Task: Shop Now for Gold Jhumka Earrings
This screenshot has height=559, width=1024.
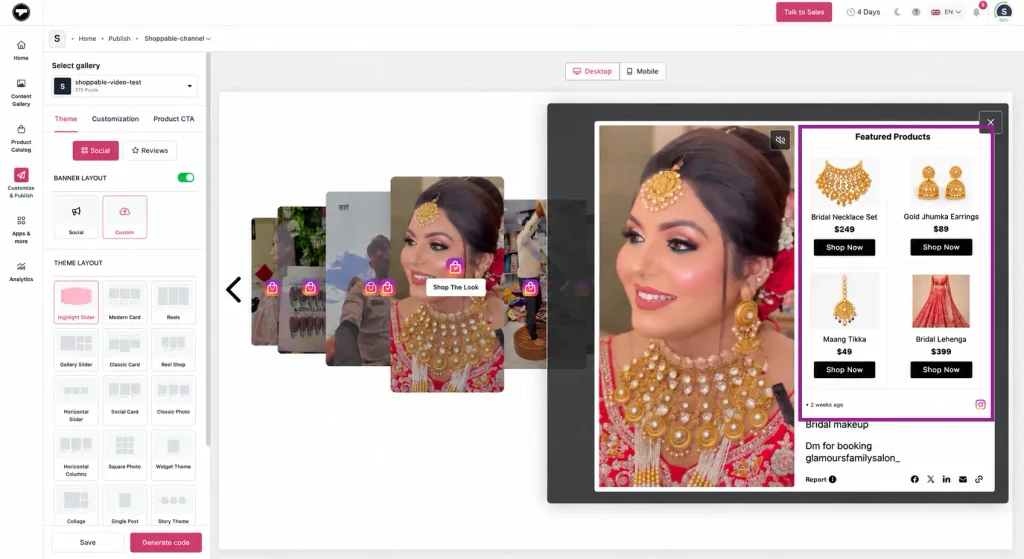Action: tap(941, 247)
